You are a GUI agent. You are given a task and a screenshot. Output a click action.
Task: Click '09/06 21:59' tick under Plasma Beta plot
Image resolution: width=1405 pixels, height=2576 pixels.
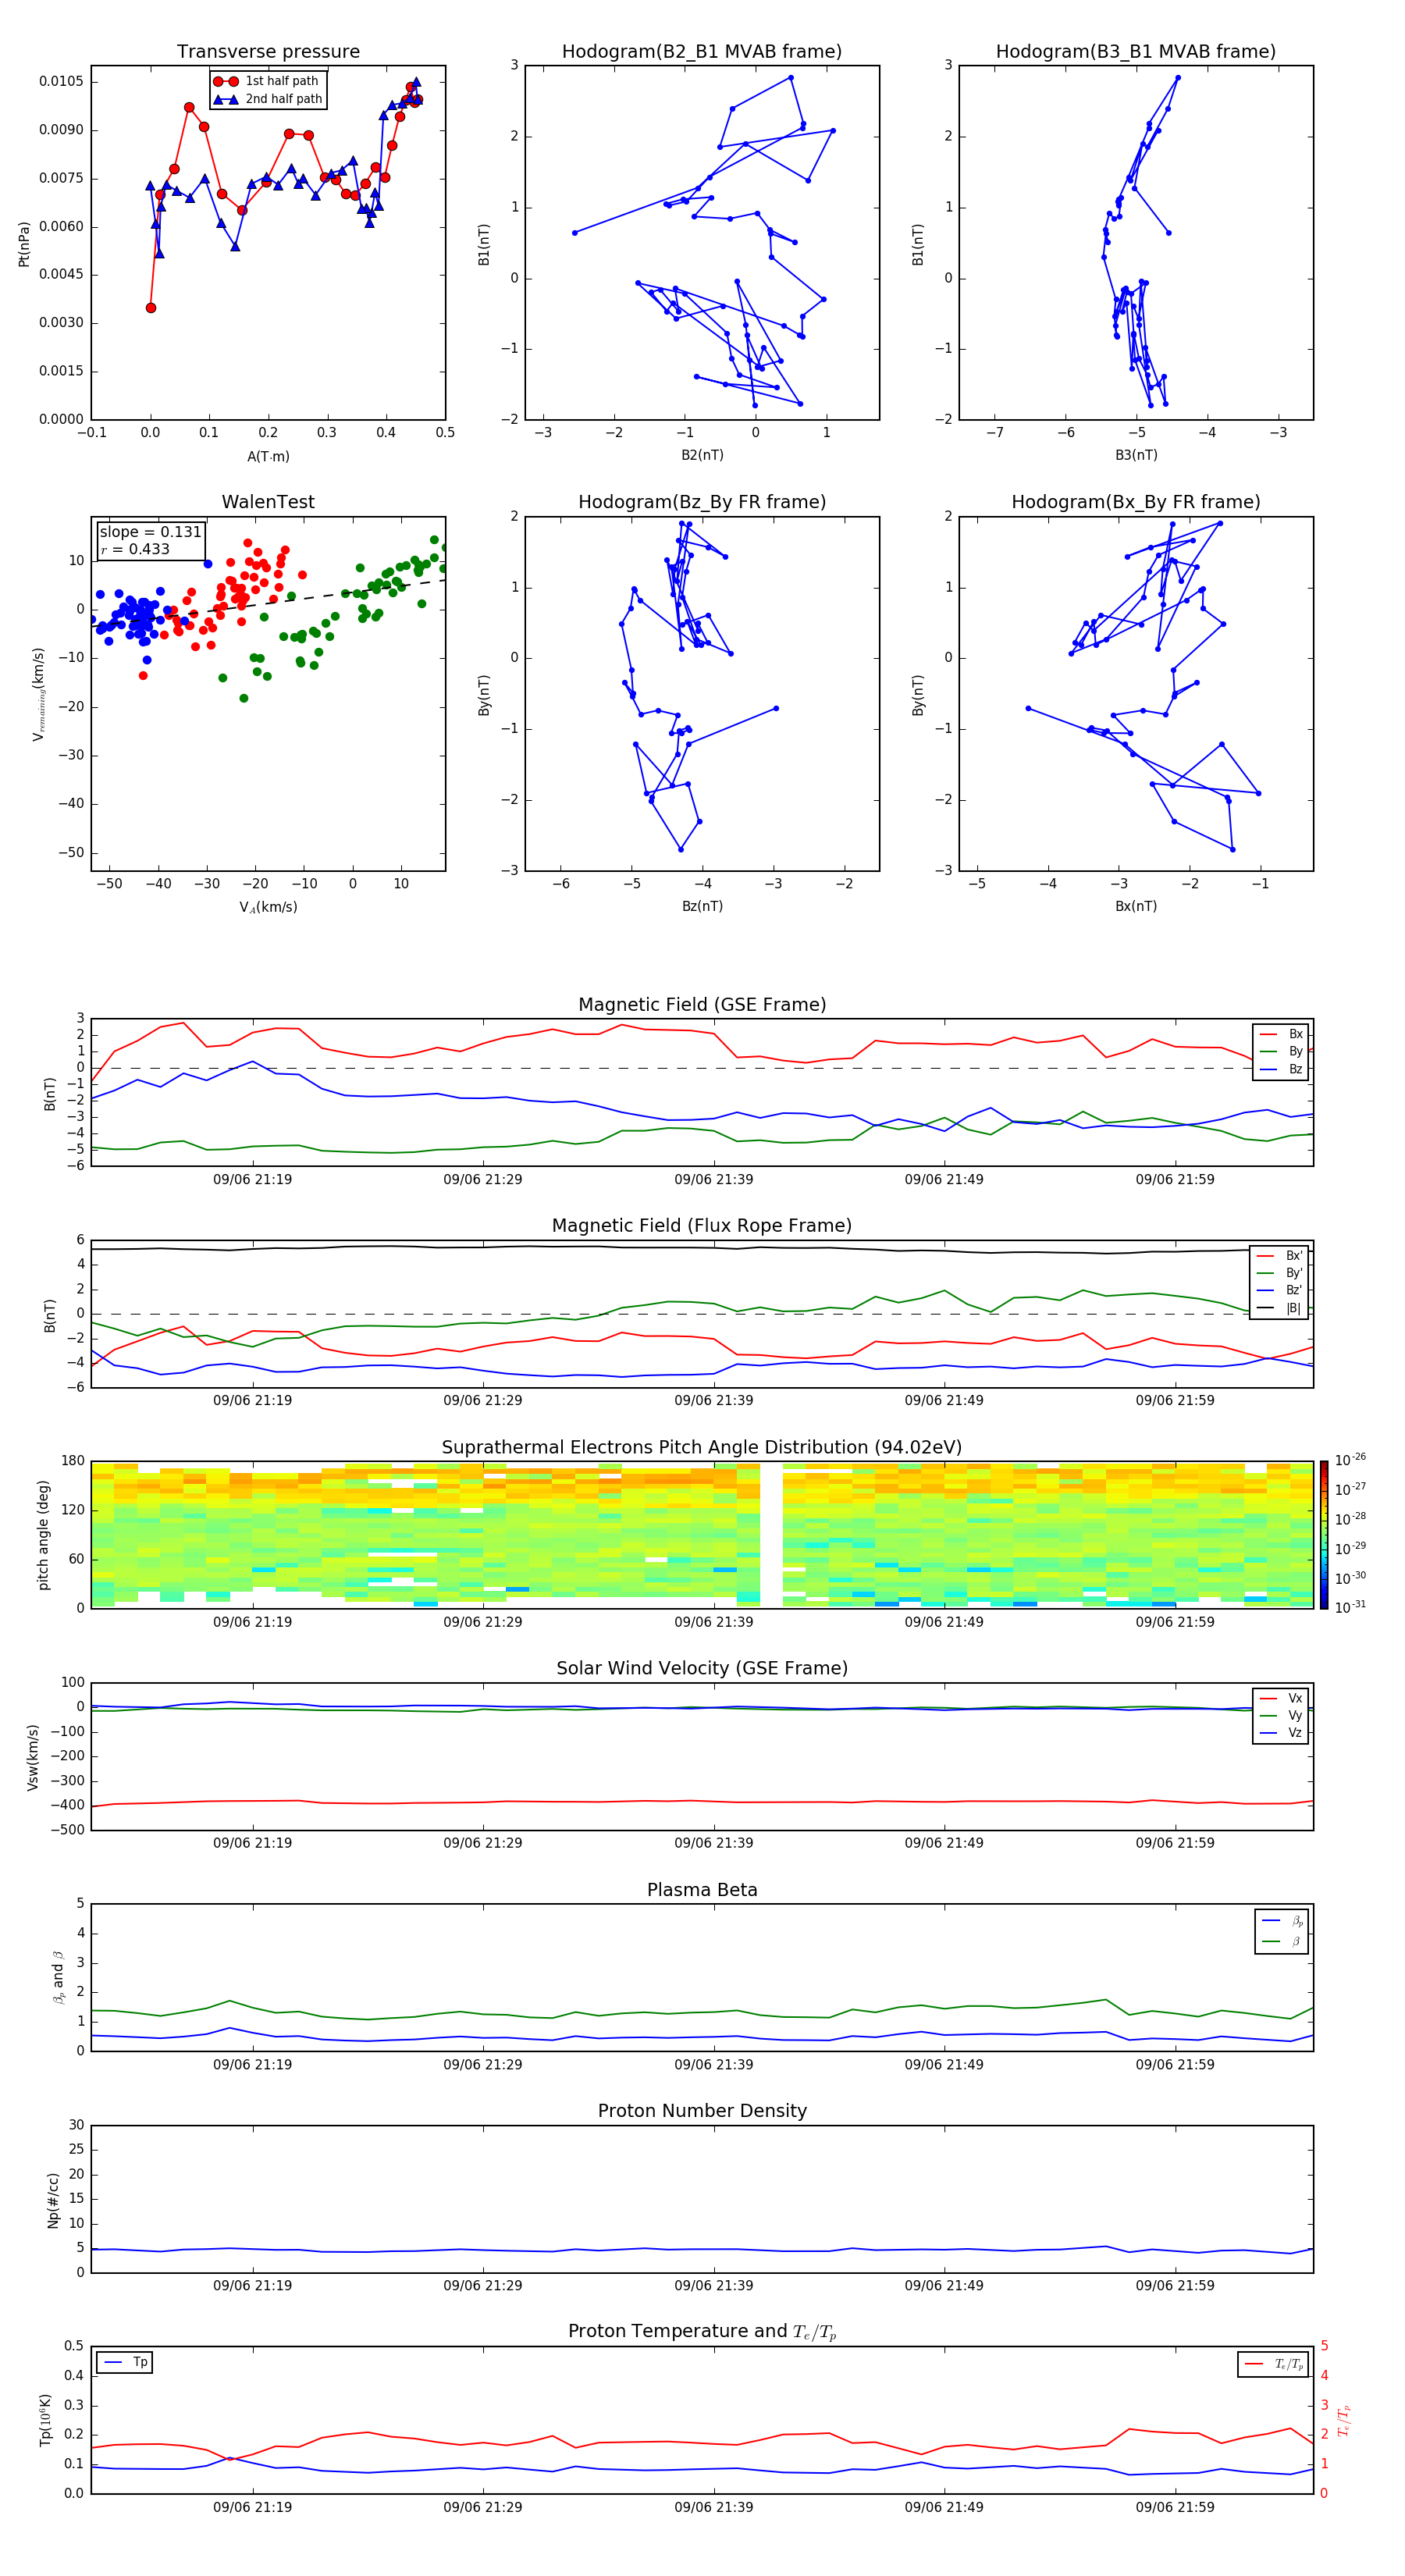click(x=1175, y=2064)
